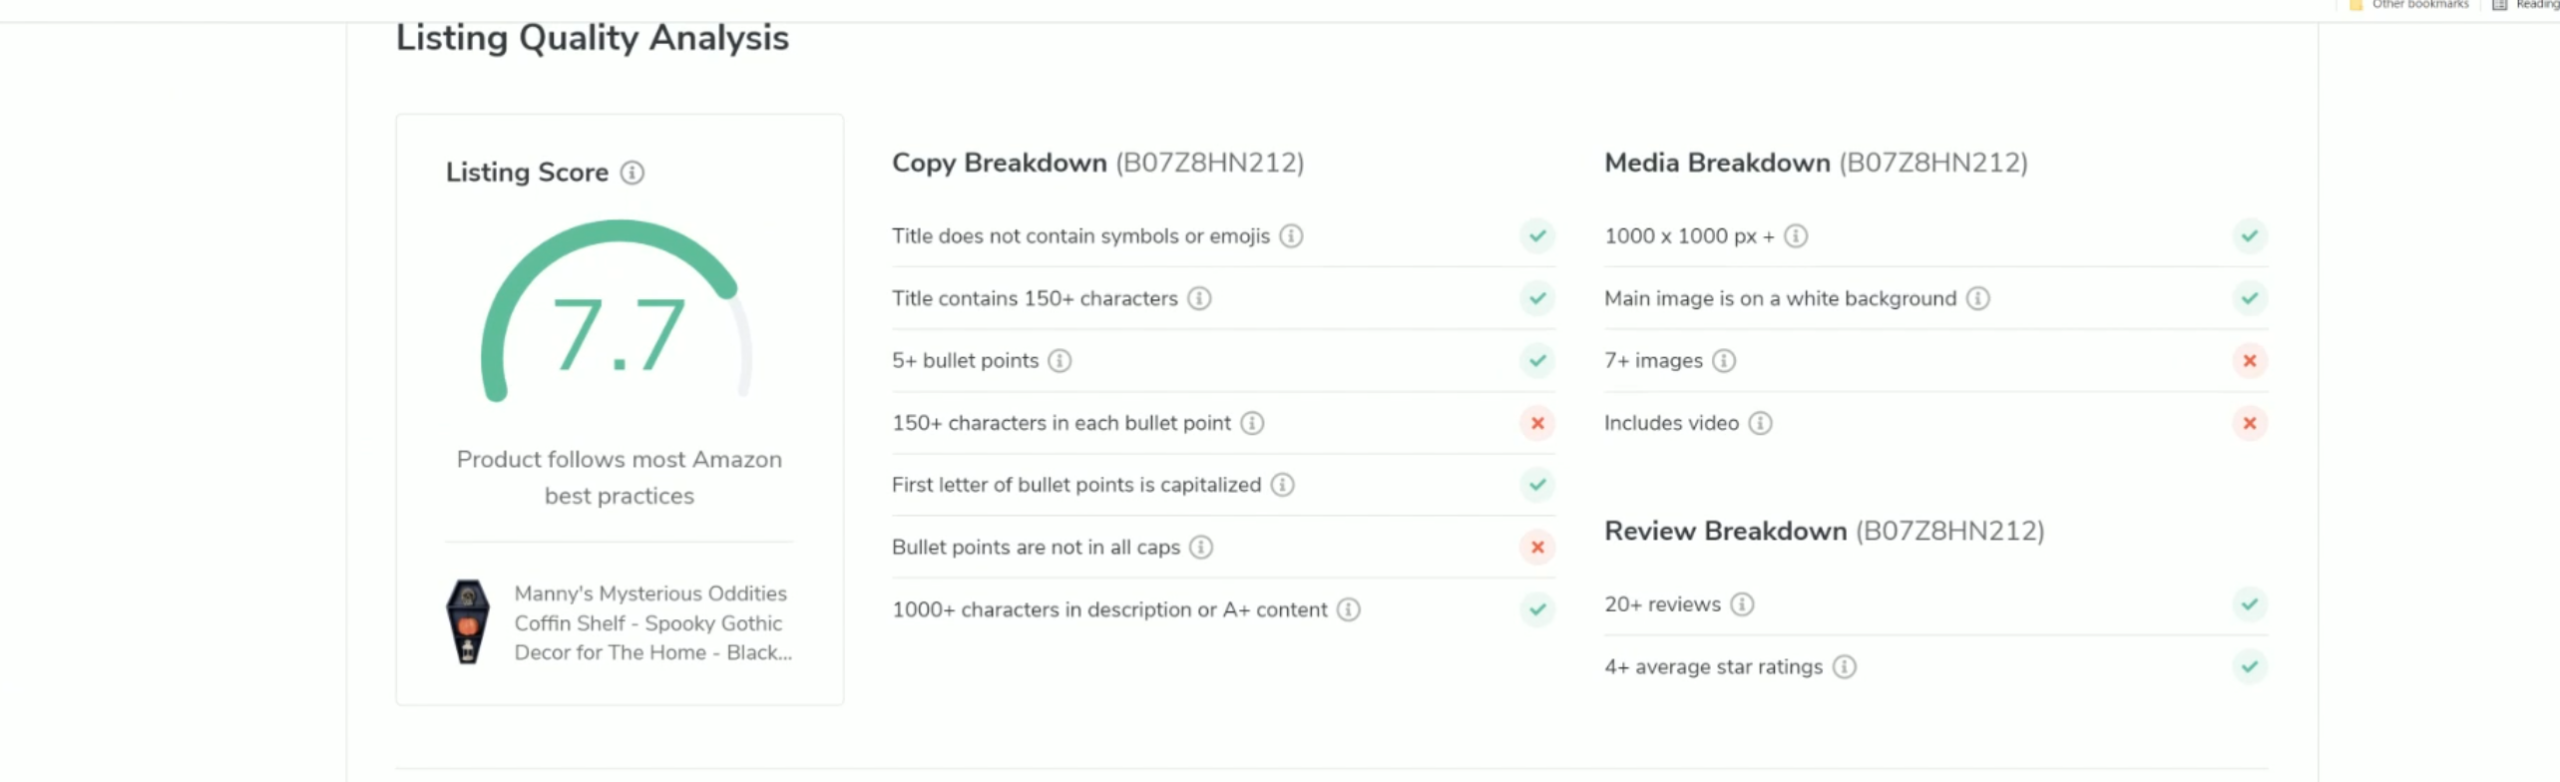Viewport: 2560px width, 782px height.
Task: Open Manny's Mysterious Oddities Coffin Shelf product title
Action: point(652,623)
